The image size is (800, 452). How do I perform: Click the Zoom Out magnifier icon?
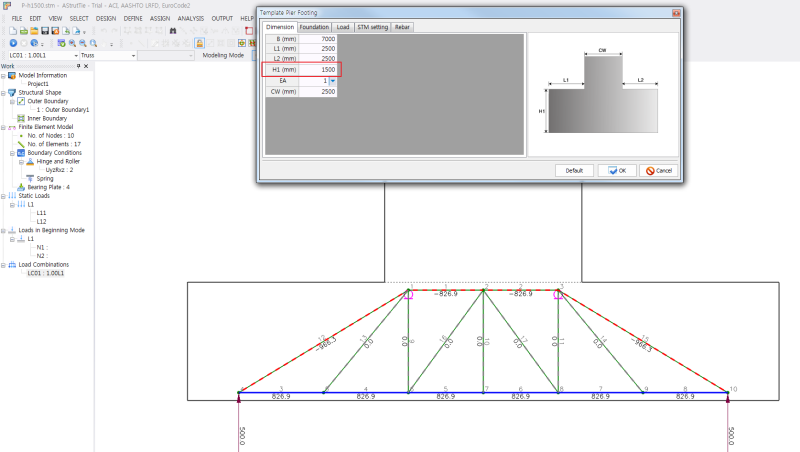pyautogui.click(x=83, y=43)
